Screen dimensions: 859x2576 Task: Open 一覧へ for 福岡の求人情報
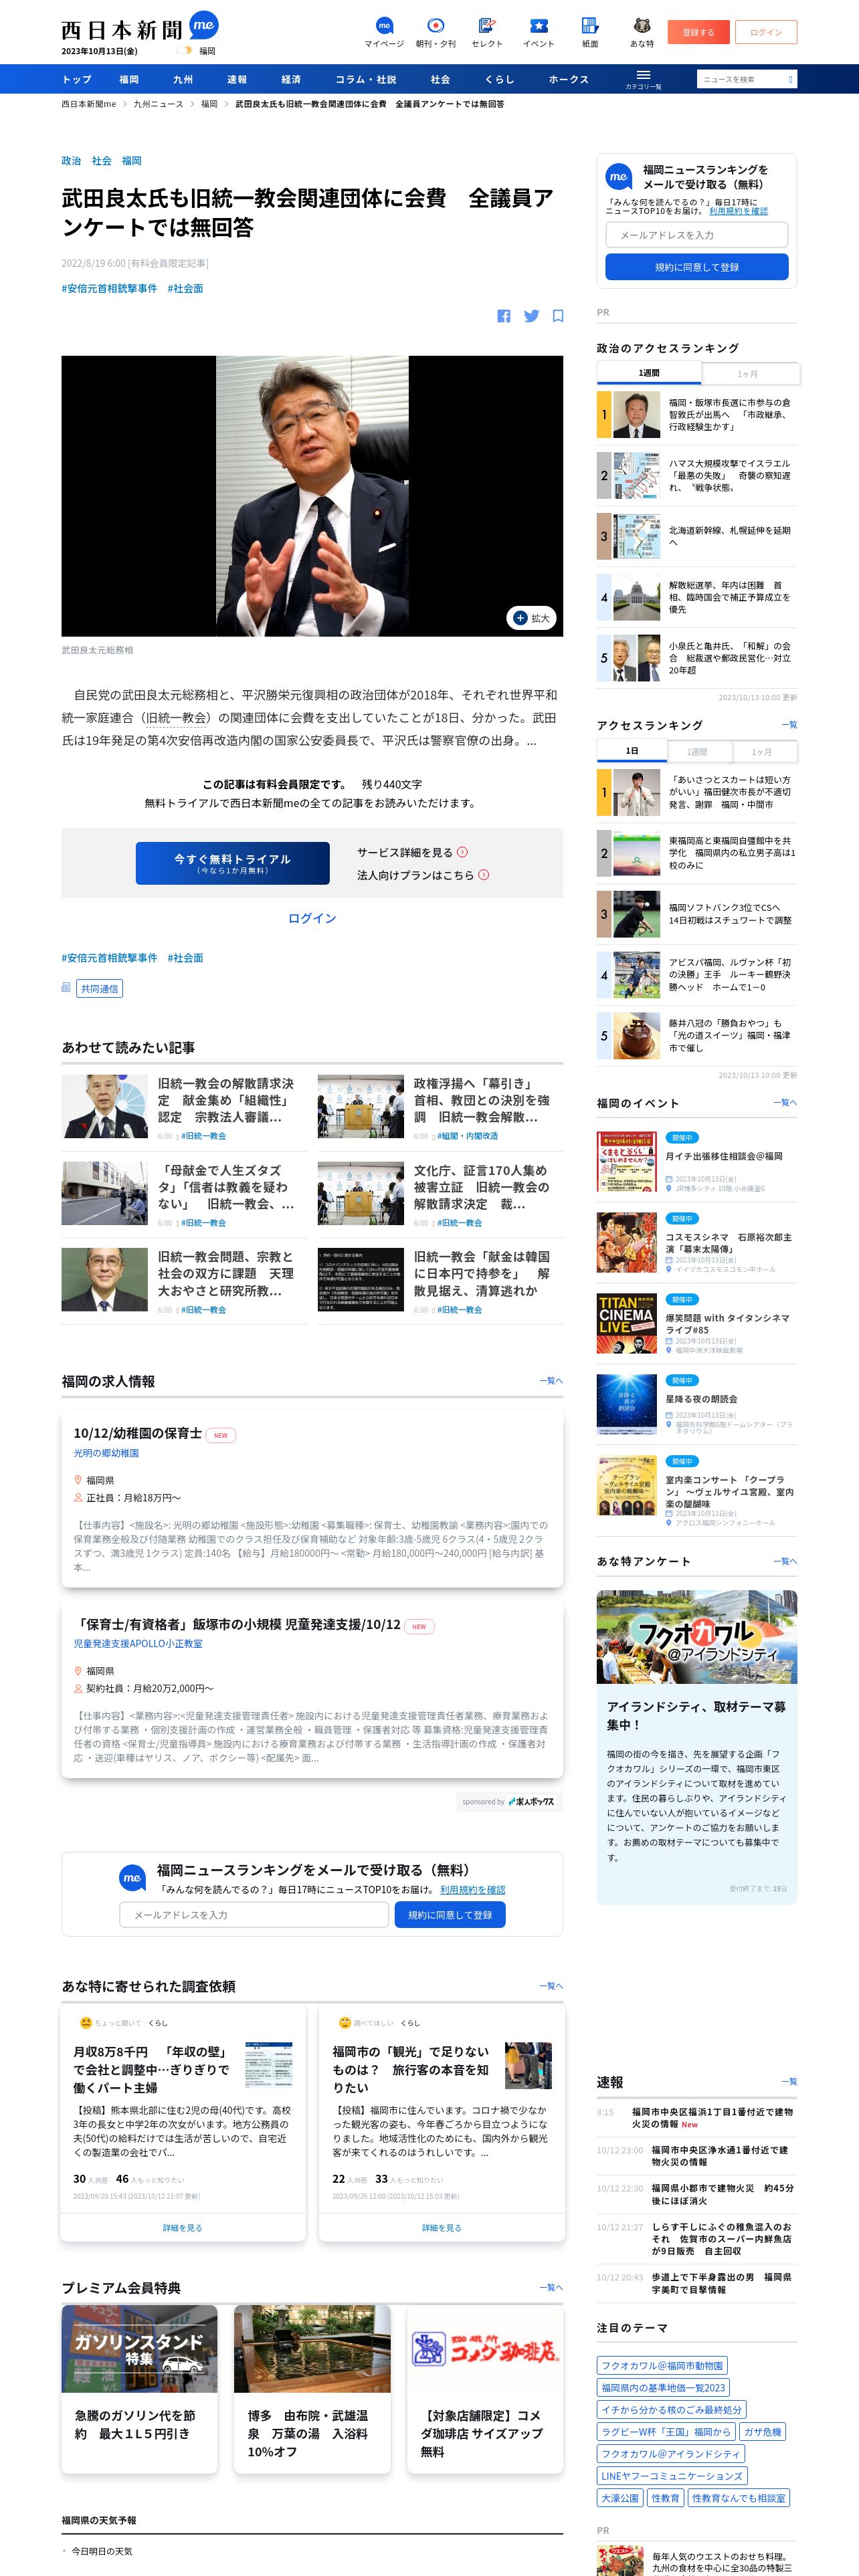tap(551, 1381)
